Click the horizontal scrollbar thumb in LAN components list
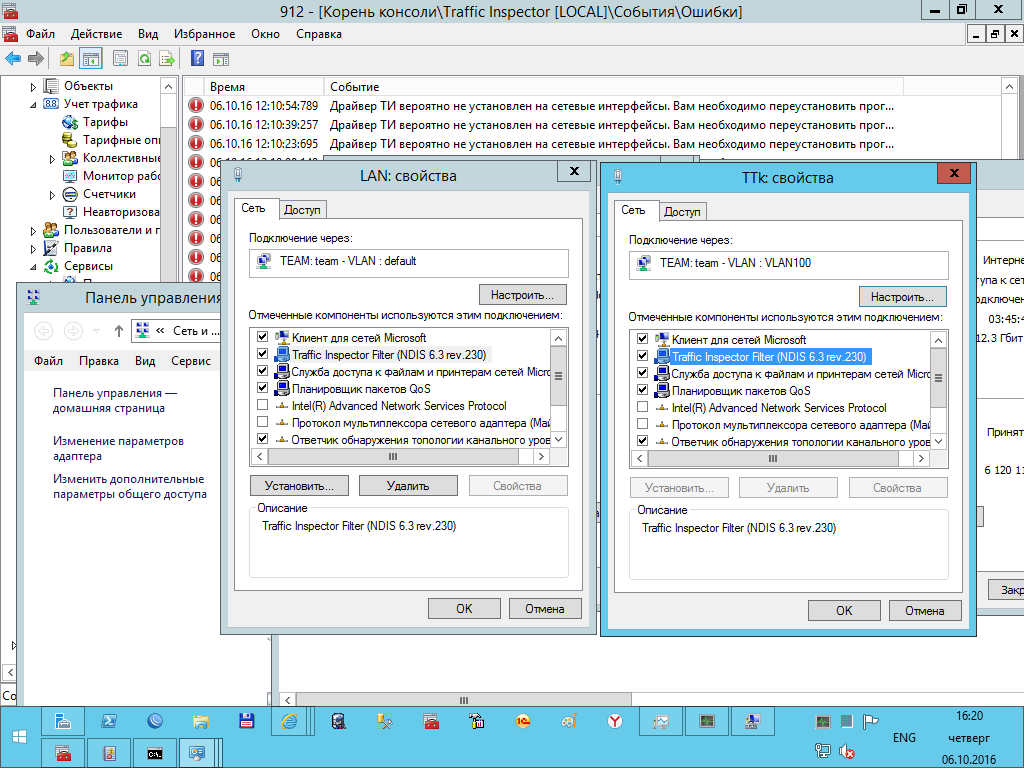1024x768 pixels. click(x=393, y=457)
